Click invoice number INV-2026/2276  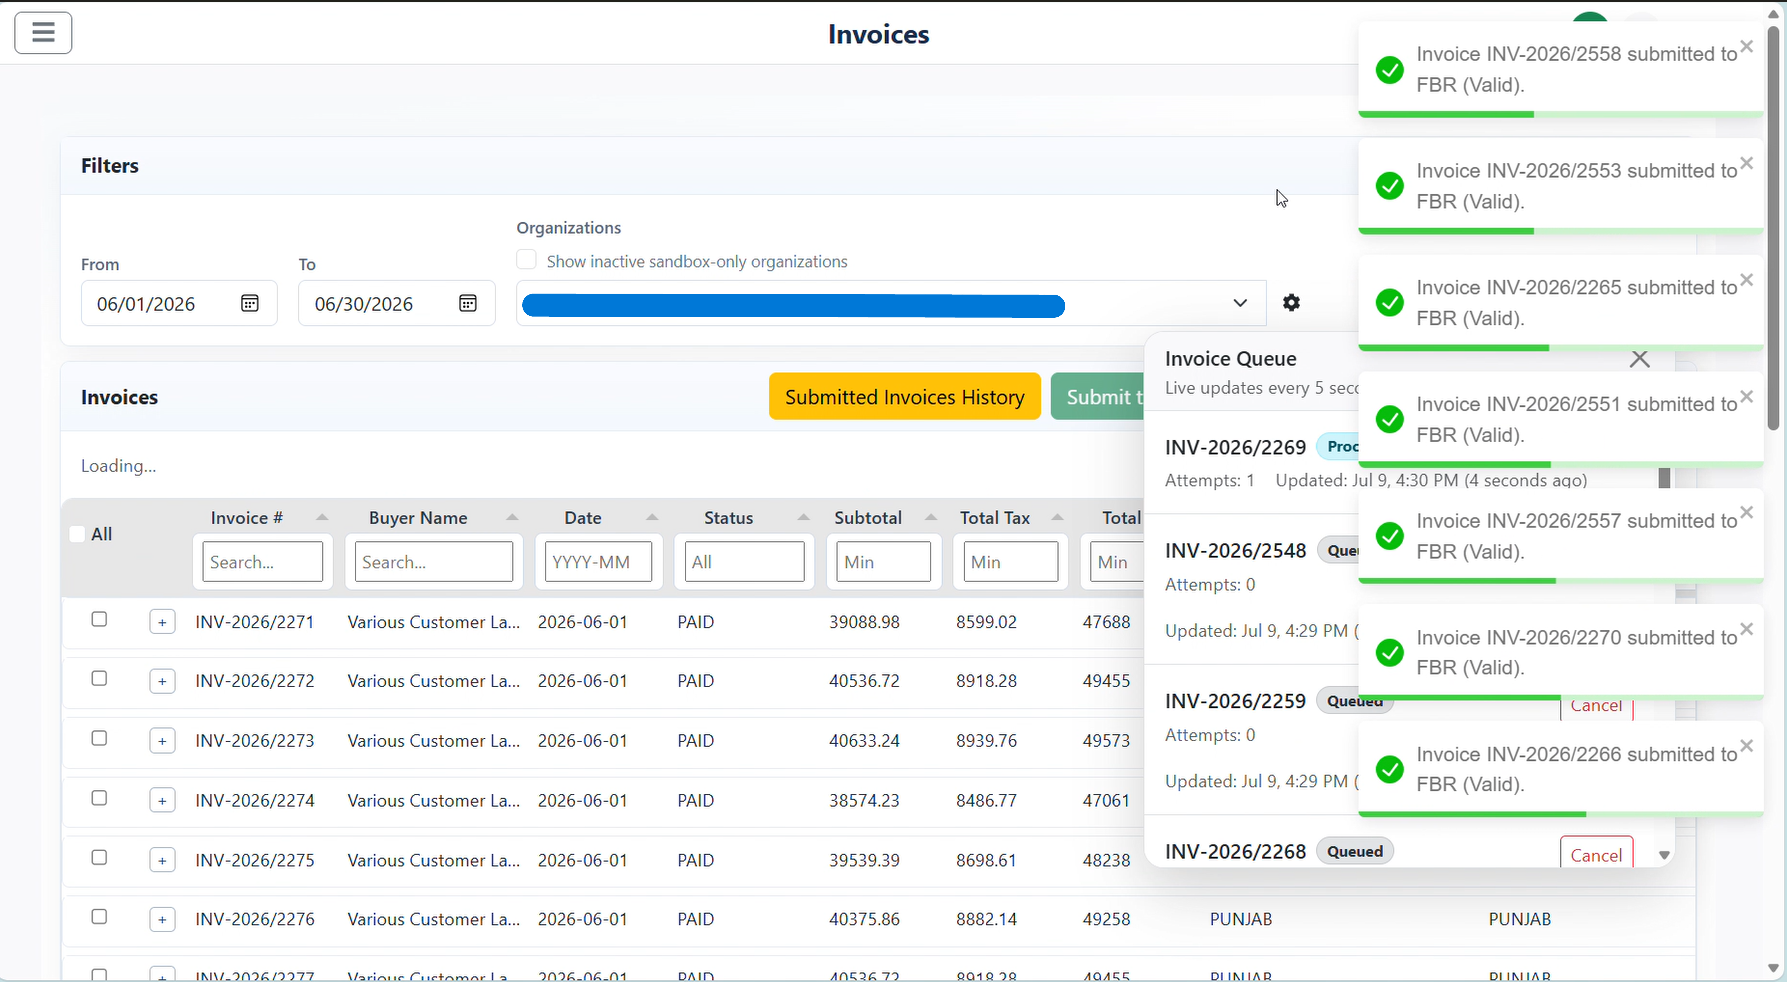[x=255, y=919]
